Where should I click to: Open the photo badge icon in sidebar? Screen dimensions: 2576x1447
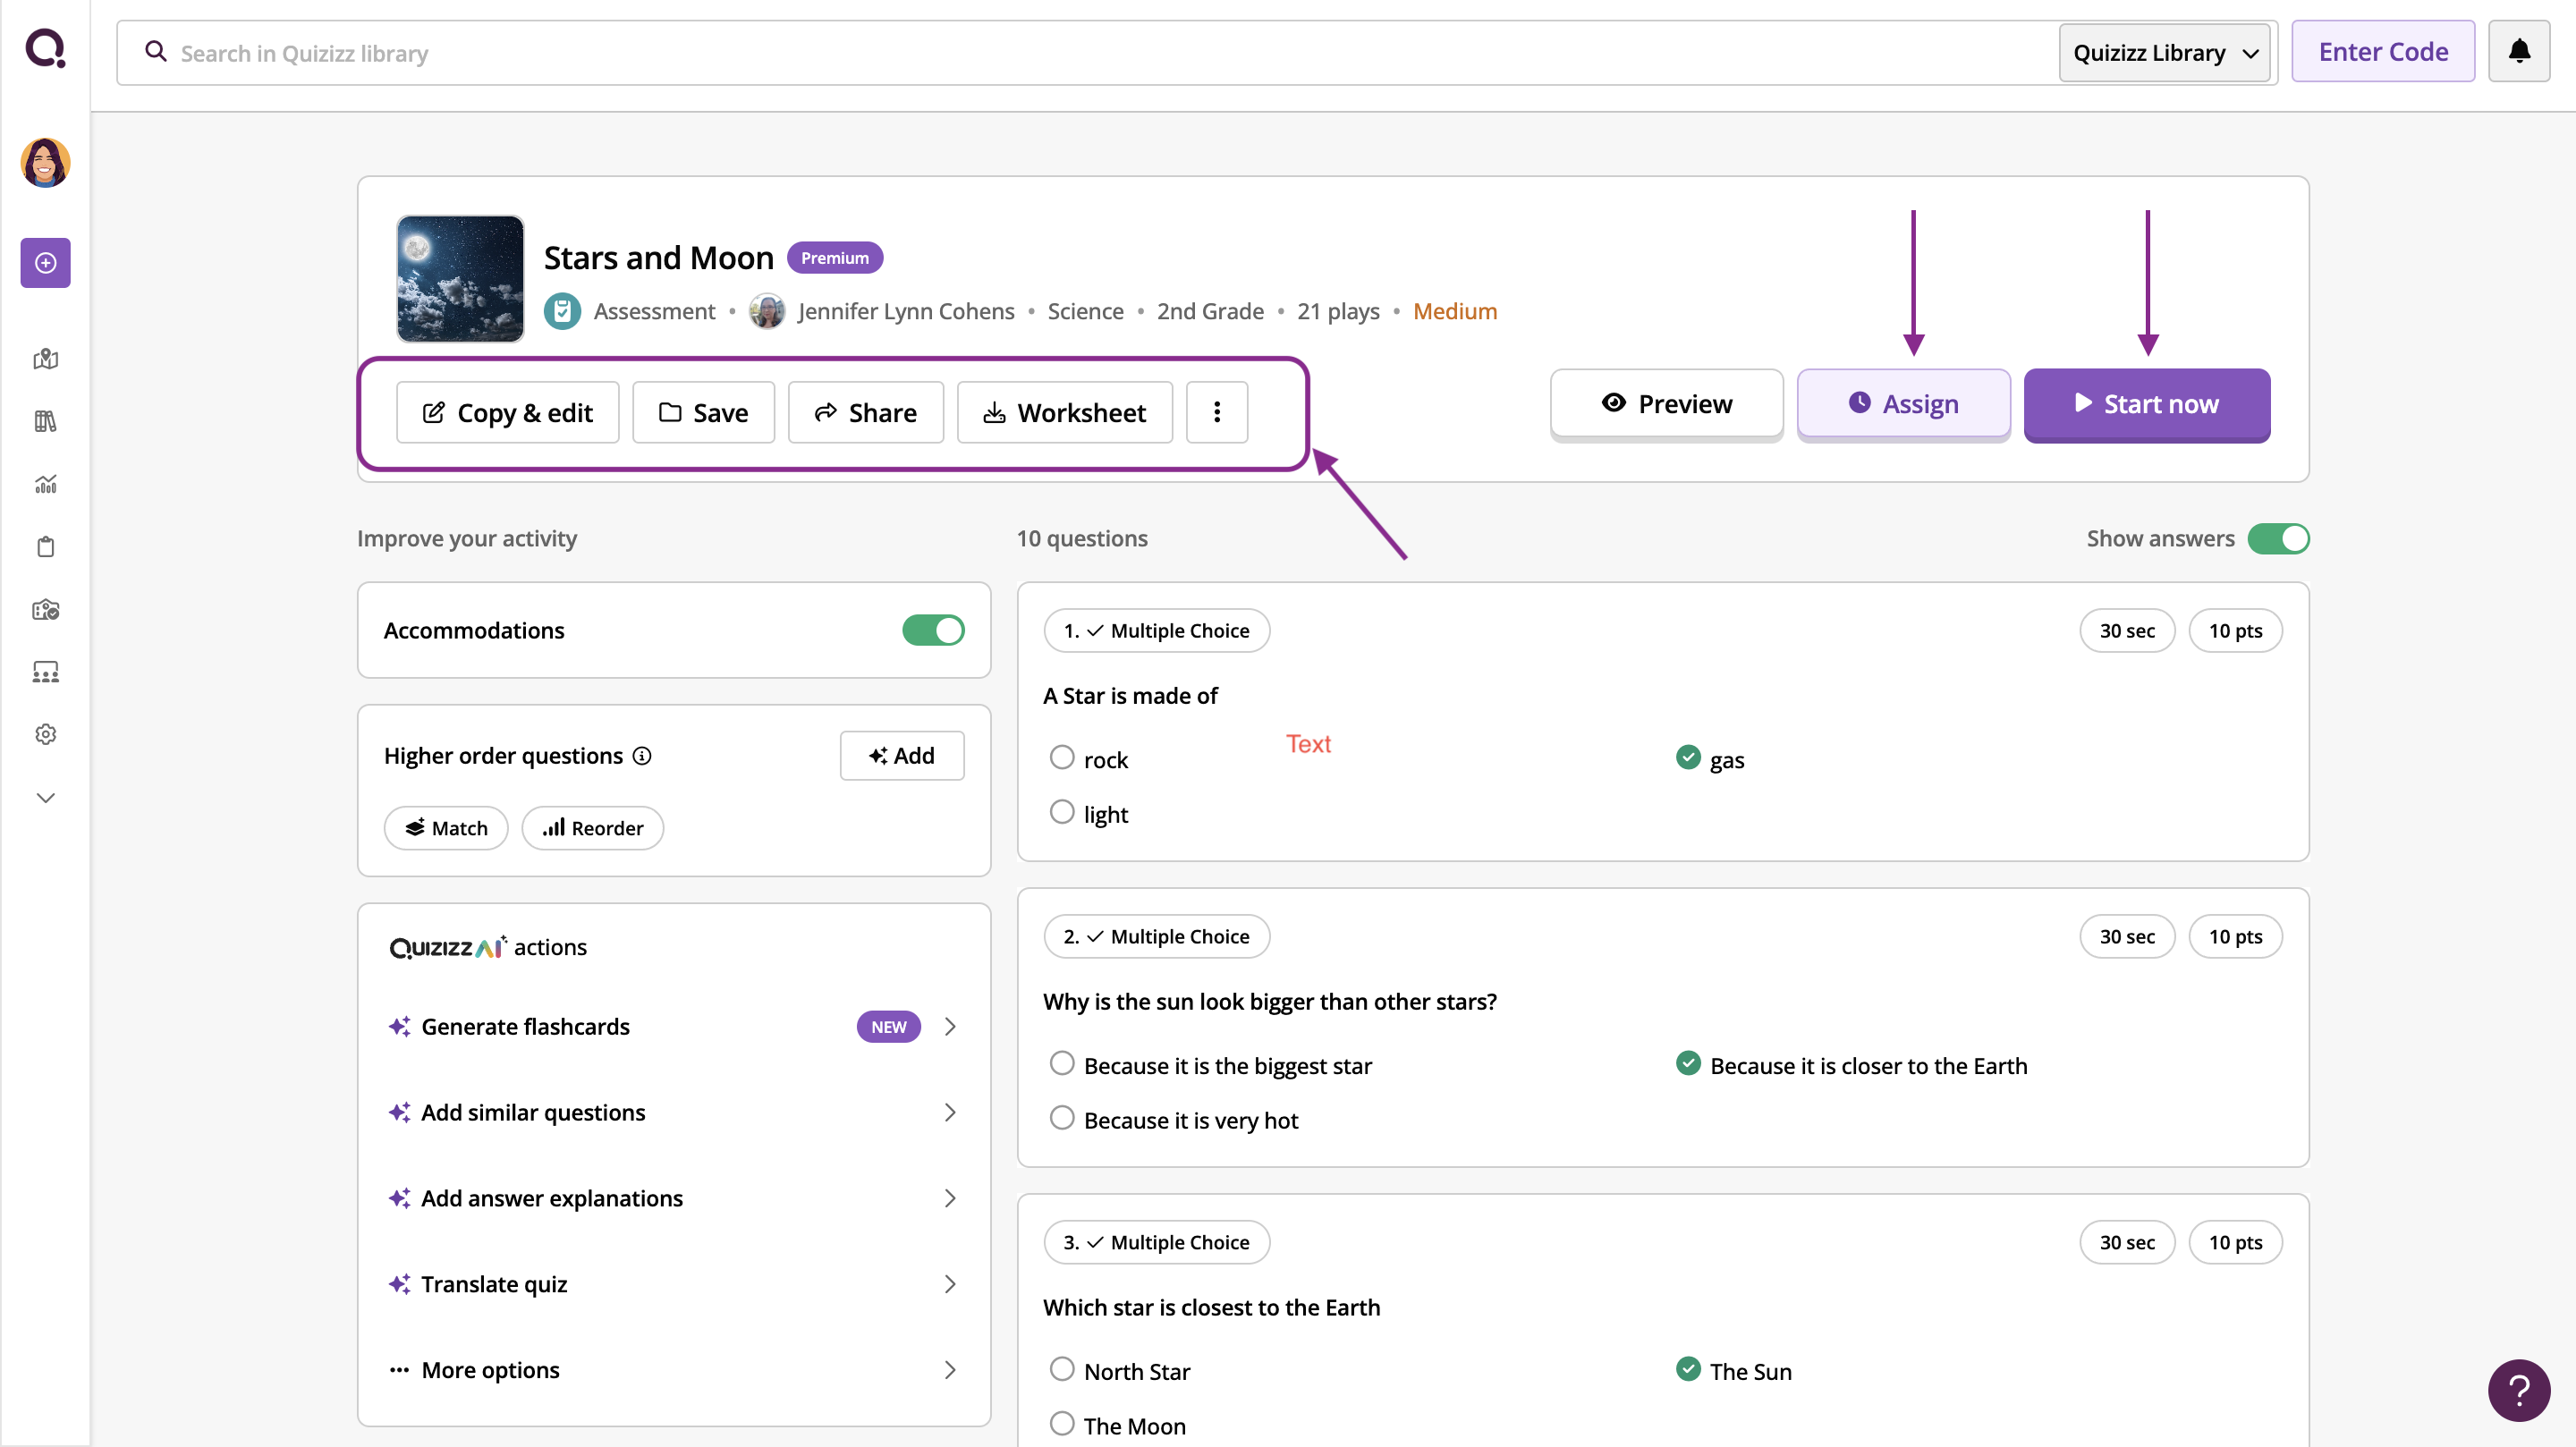click(x=45, y=609)
